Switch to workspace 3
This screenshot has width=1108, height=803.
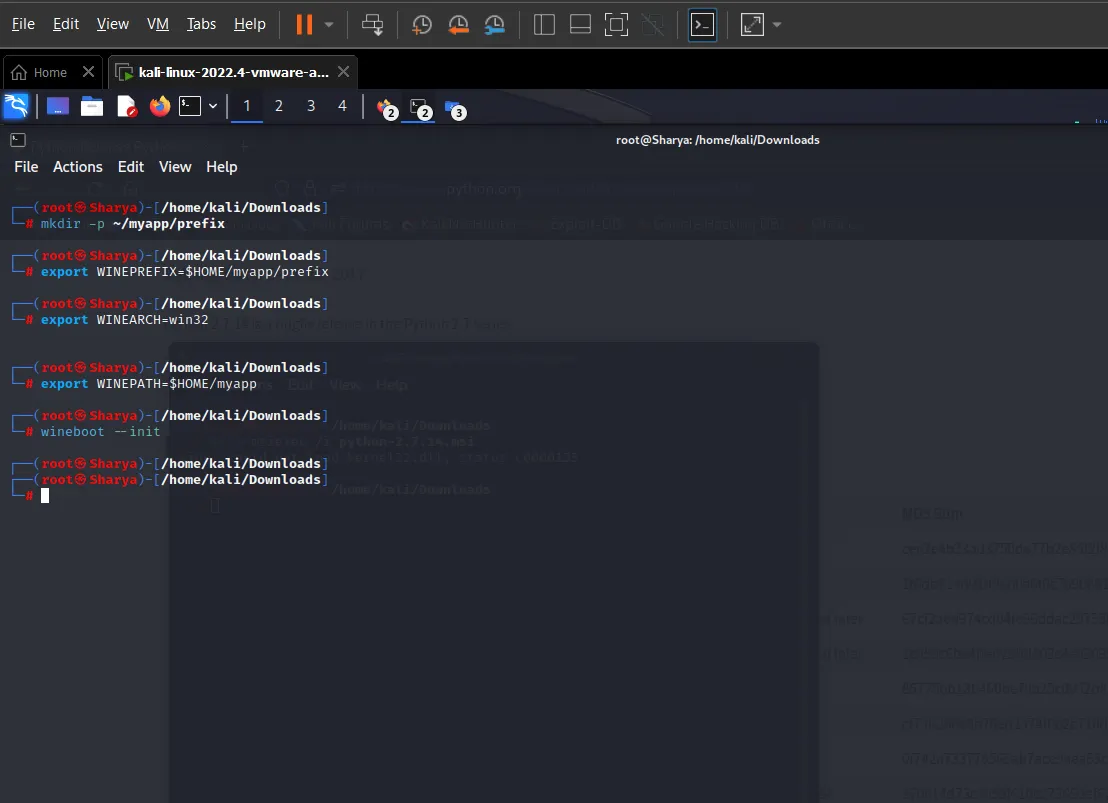click(x=310, y=105)
